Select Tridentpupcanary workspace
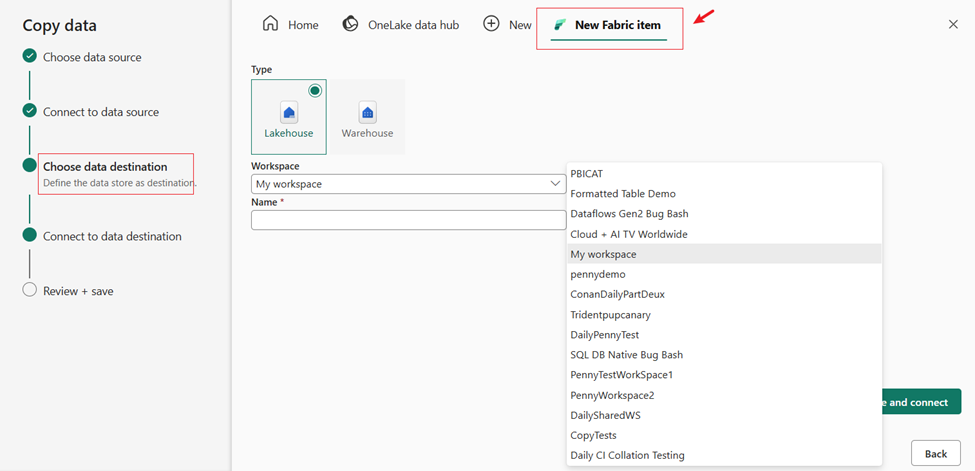The height and width of the screenshot is (471, 975). (724, 314)
